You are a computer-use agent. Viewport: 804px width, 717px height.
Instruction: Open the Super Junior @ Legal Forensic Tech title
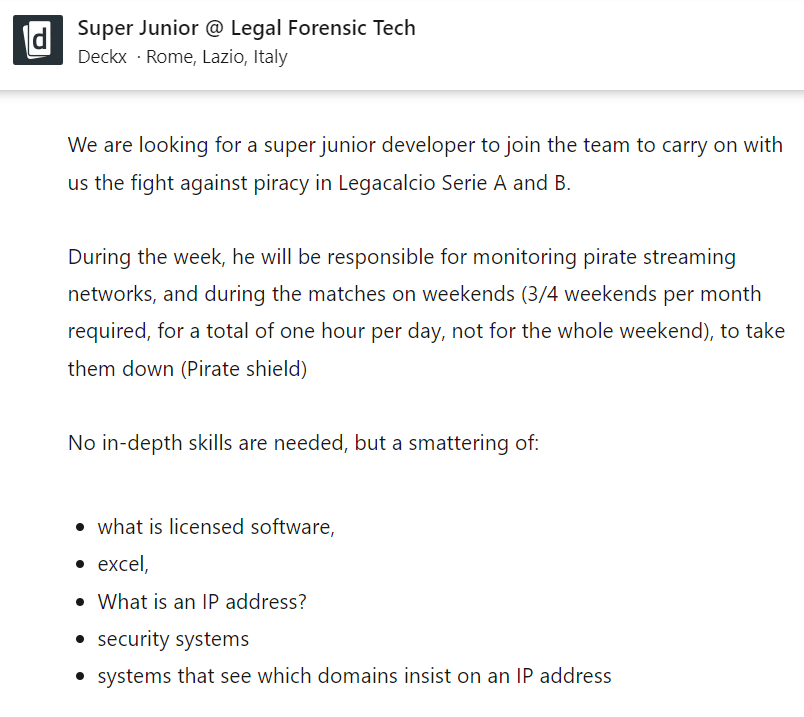point(246,28)
